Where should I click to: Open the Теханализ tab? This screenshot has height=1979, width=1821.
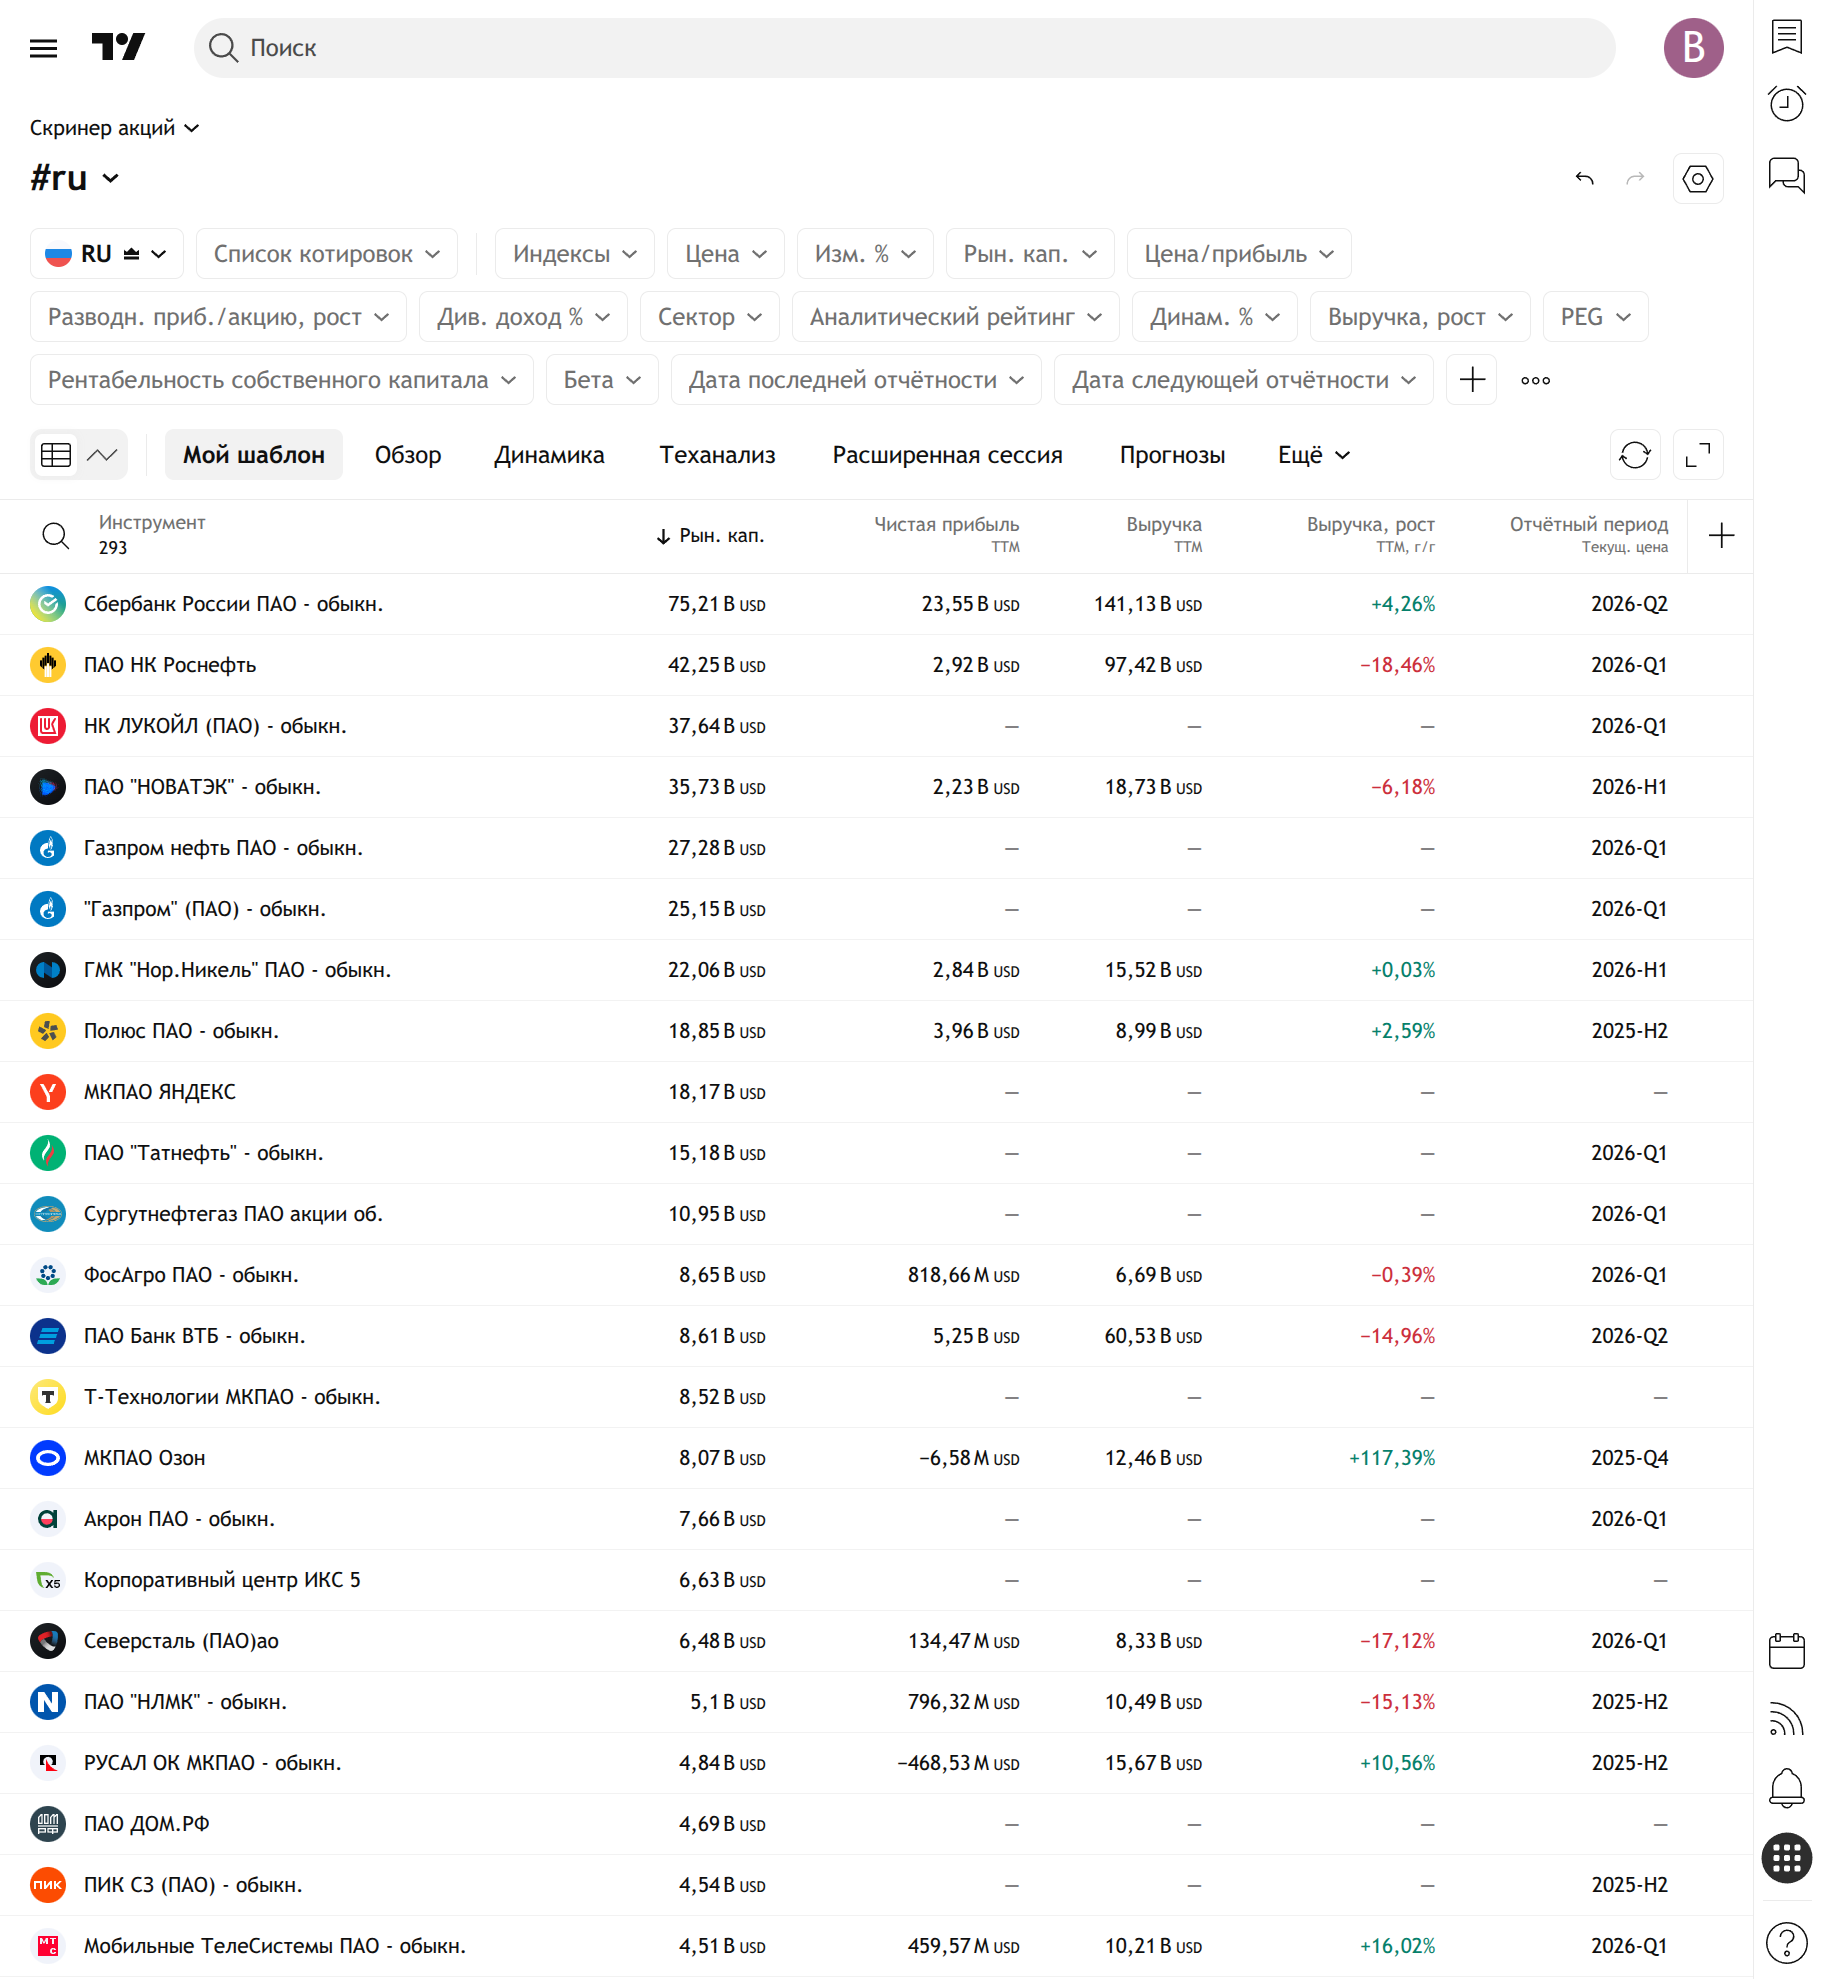point(717,455)
